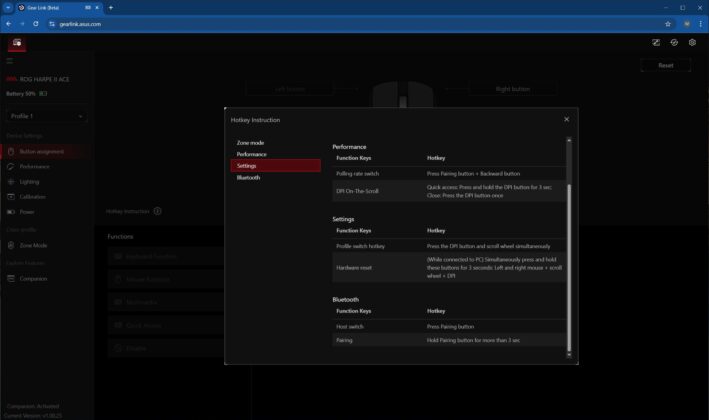The height and width of the screenshot is (420, 709).
Task: Choose Keyboard Function in Functions list
Action: tap(166, 256)
